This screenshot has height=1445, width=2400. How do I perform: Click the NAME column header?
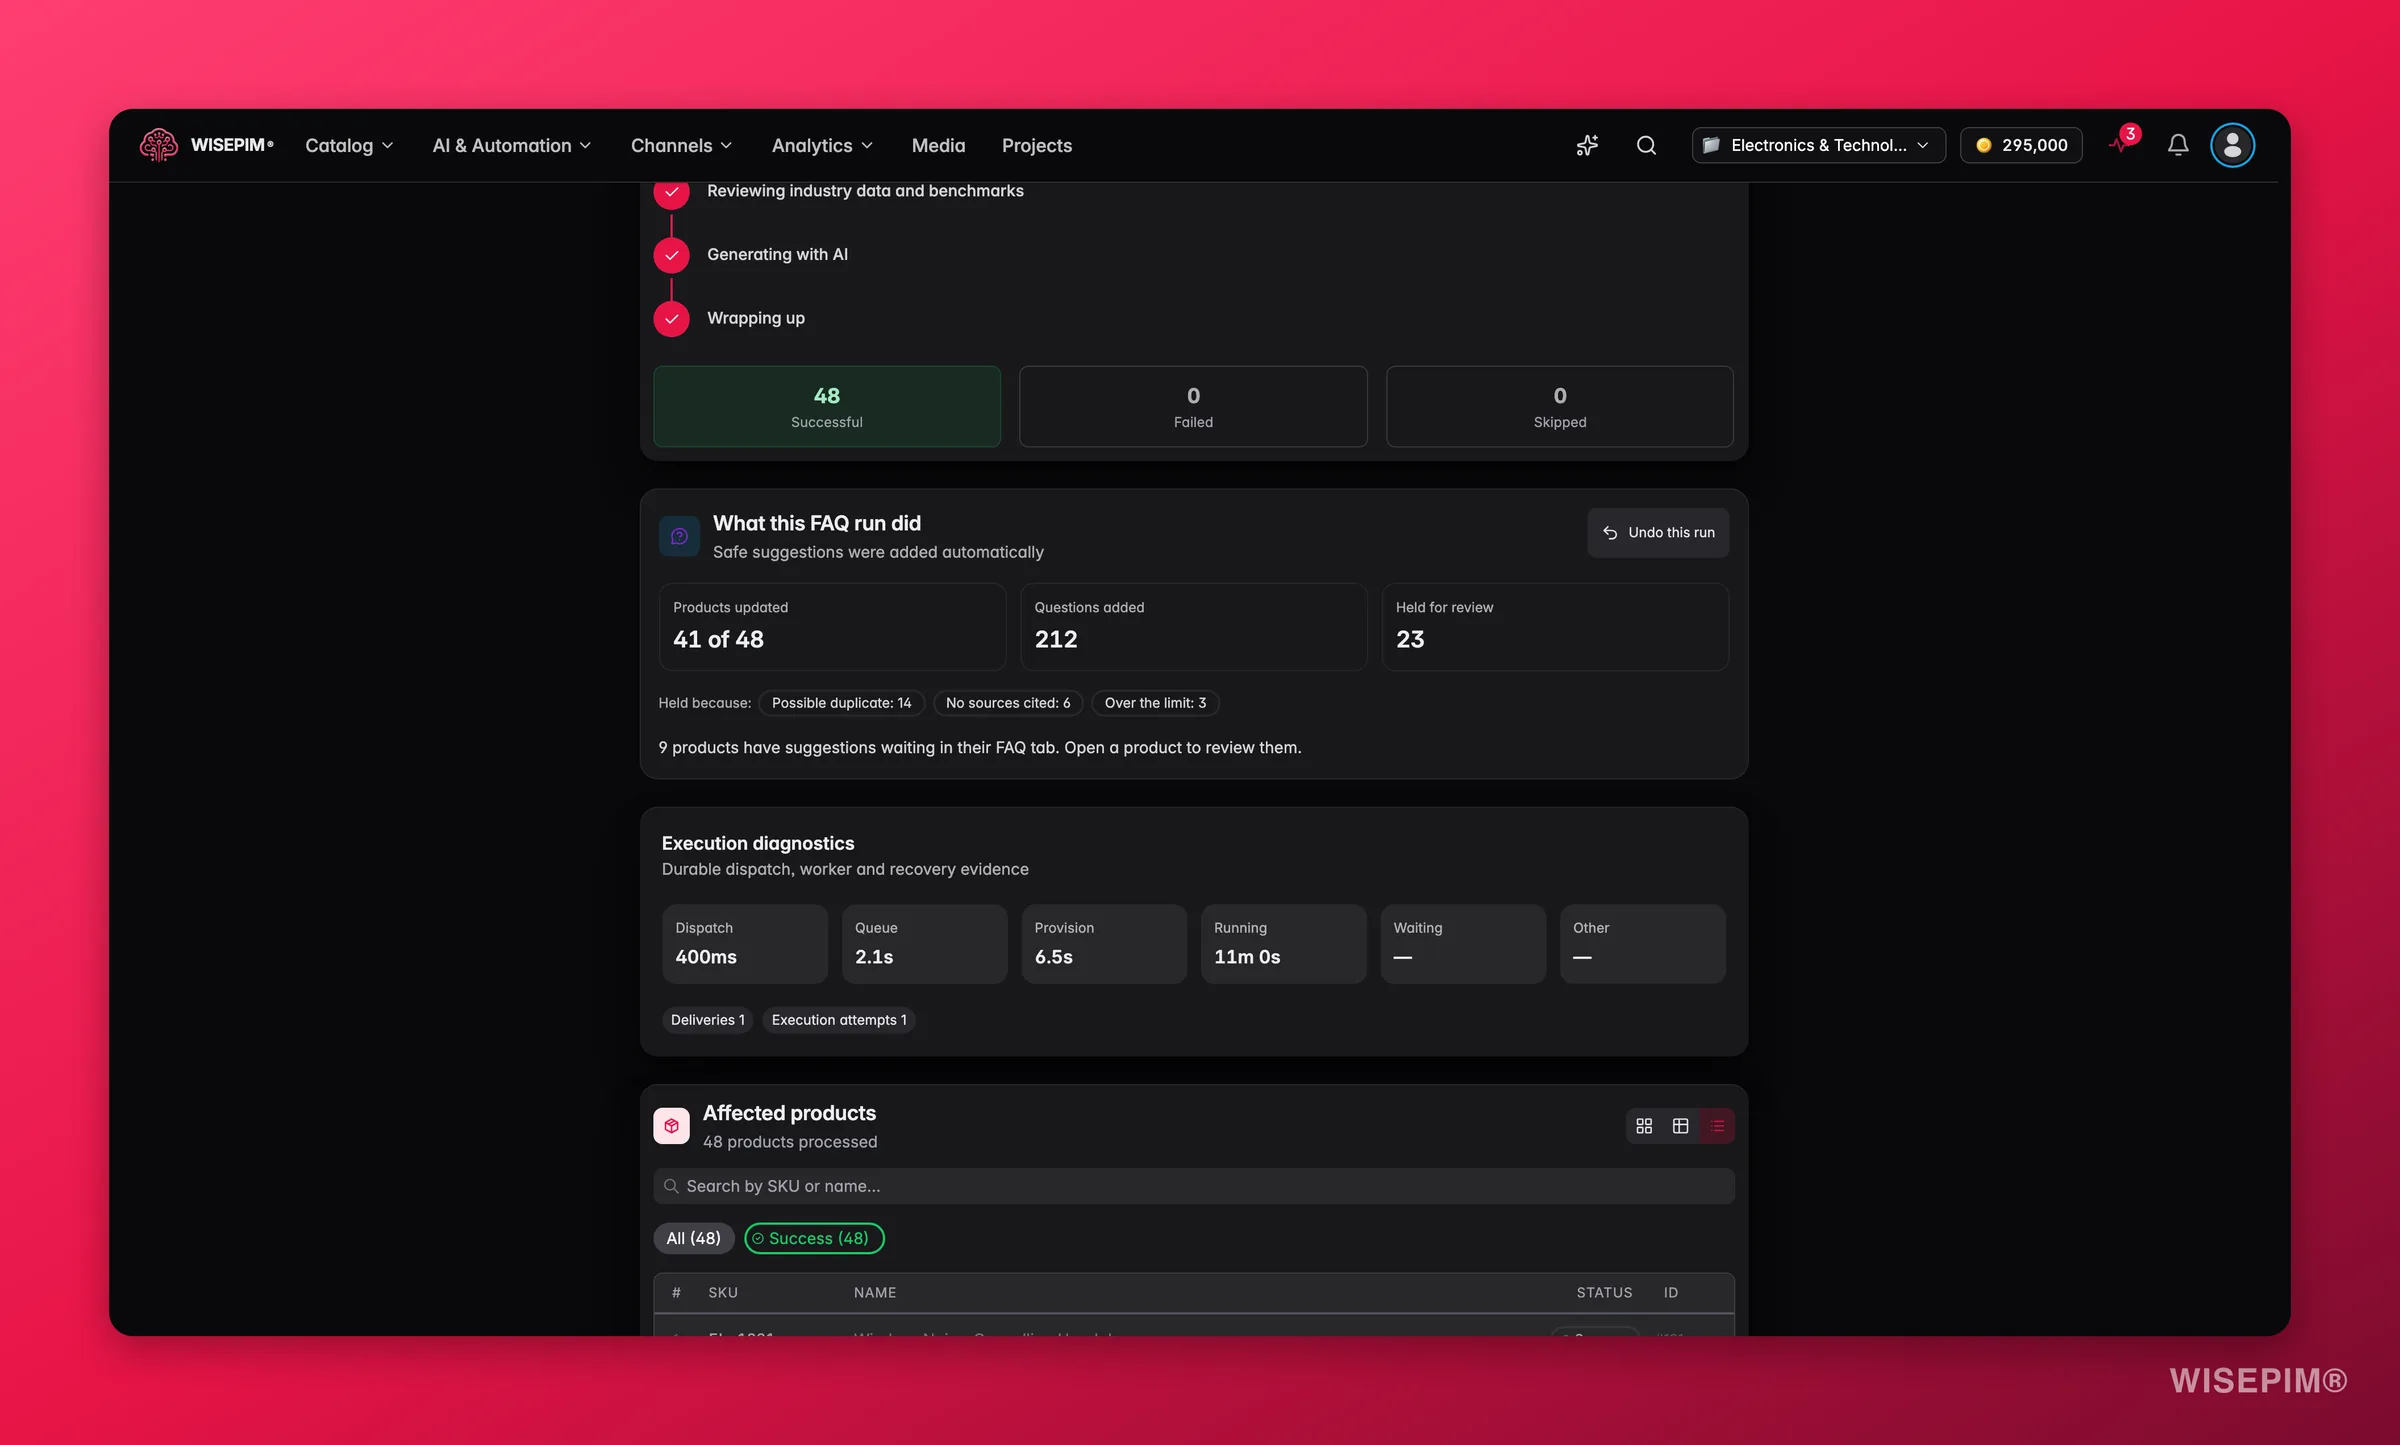tap(874, 1293)
